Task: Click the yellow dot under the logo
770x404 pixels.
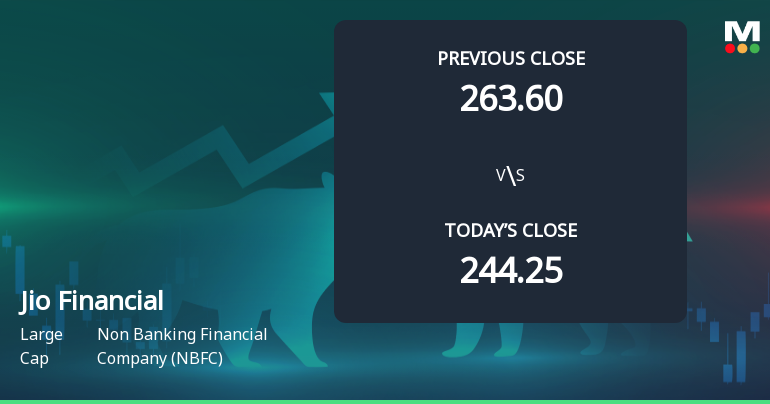Action: coord(742,48)
